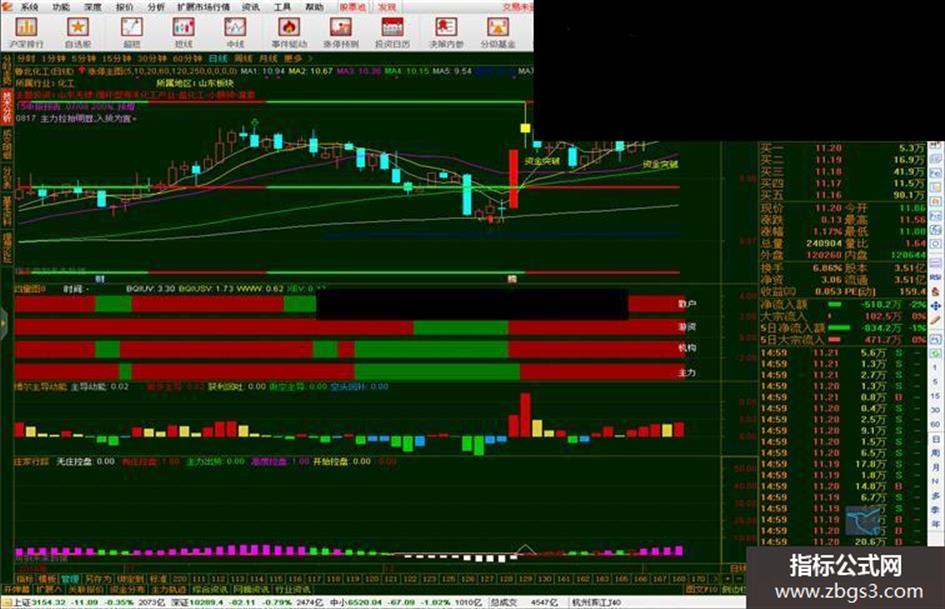This screenshot has width=945, height=609.
Task: Click the blue four-arrow move icon
Action: [x=935, y=306]
